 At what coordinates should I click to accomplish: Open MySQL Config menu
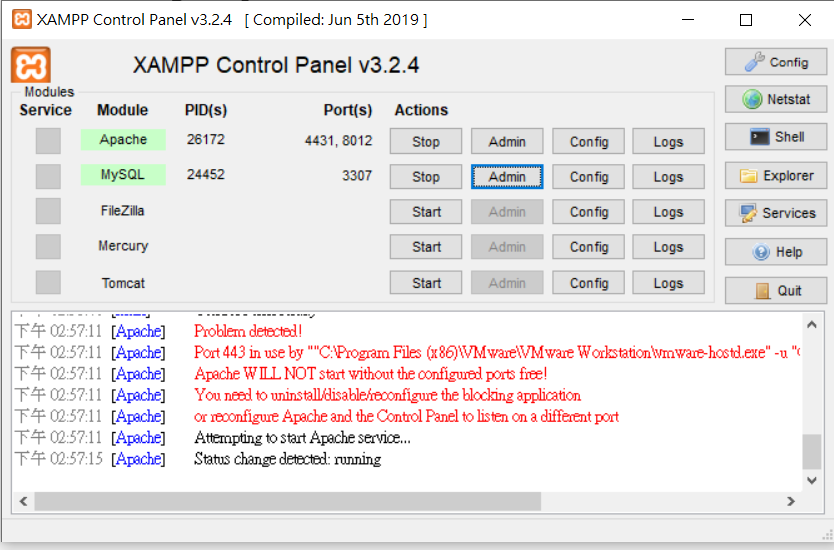point(588,177)
